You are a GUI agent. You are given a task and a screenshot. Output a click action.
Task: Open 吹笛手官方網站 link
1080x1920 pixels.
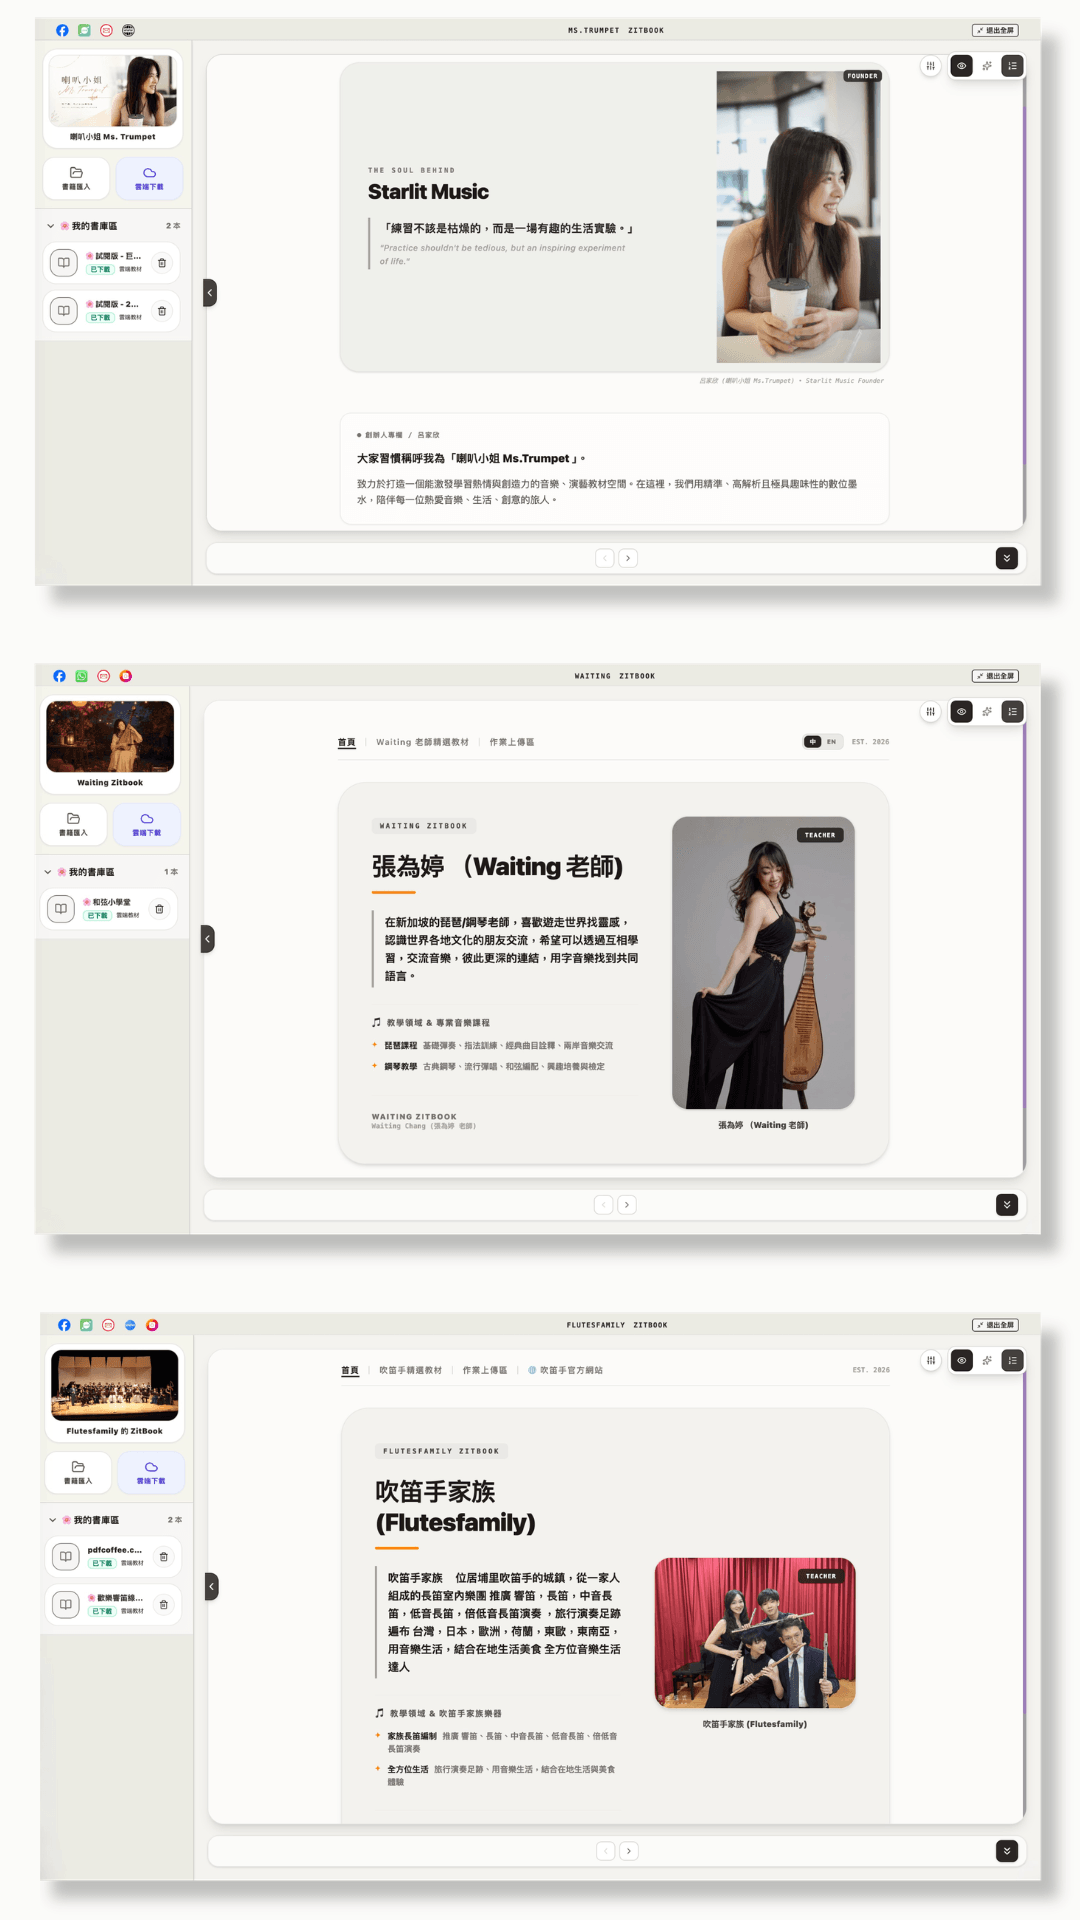coord(566,1370)
